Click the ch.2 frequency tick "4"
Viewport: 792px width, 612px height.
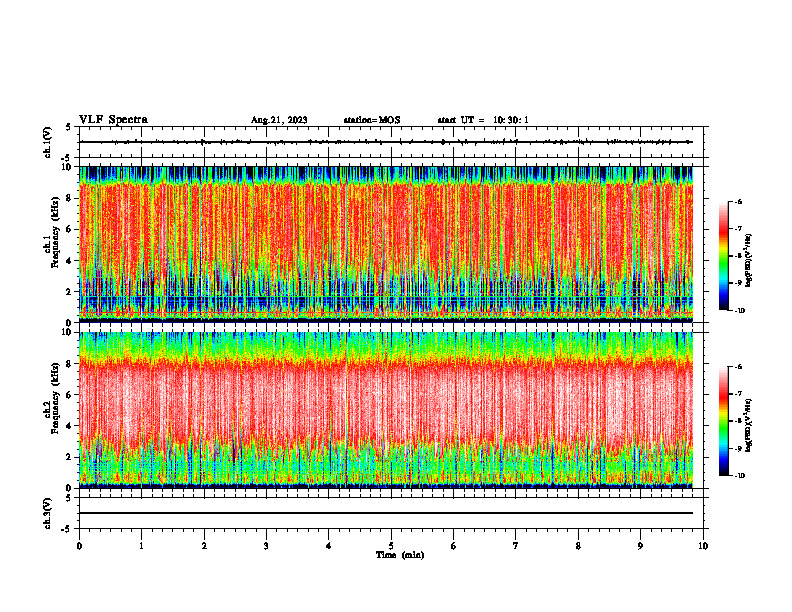click(x=70, y=426)
